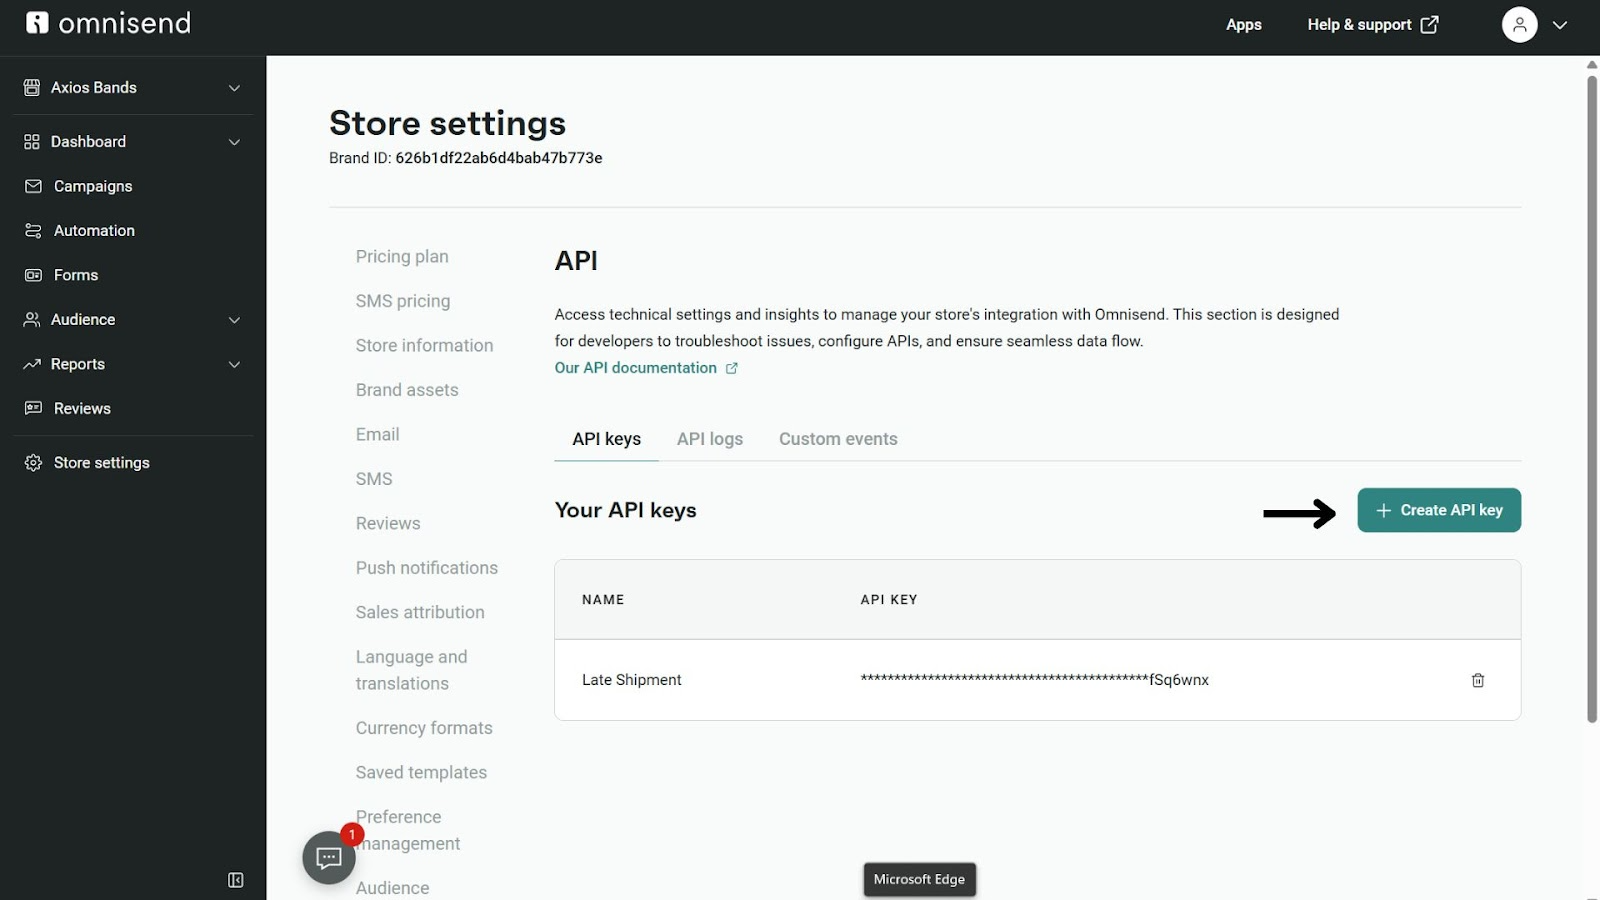This screenshot has height=900, width=1600.
Task: Click the Store settings gear icon
Action: [x=33, y=463]
